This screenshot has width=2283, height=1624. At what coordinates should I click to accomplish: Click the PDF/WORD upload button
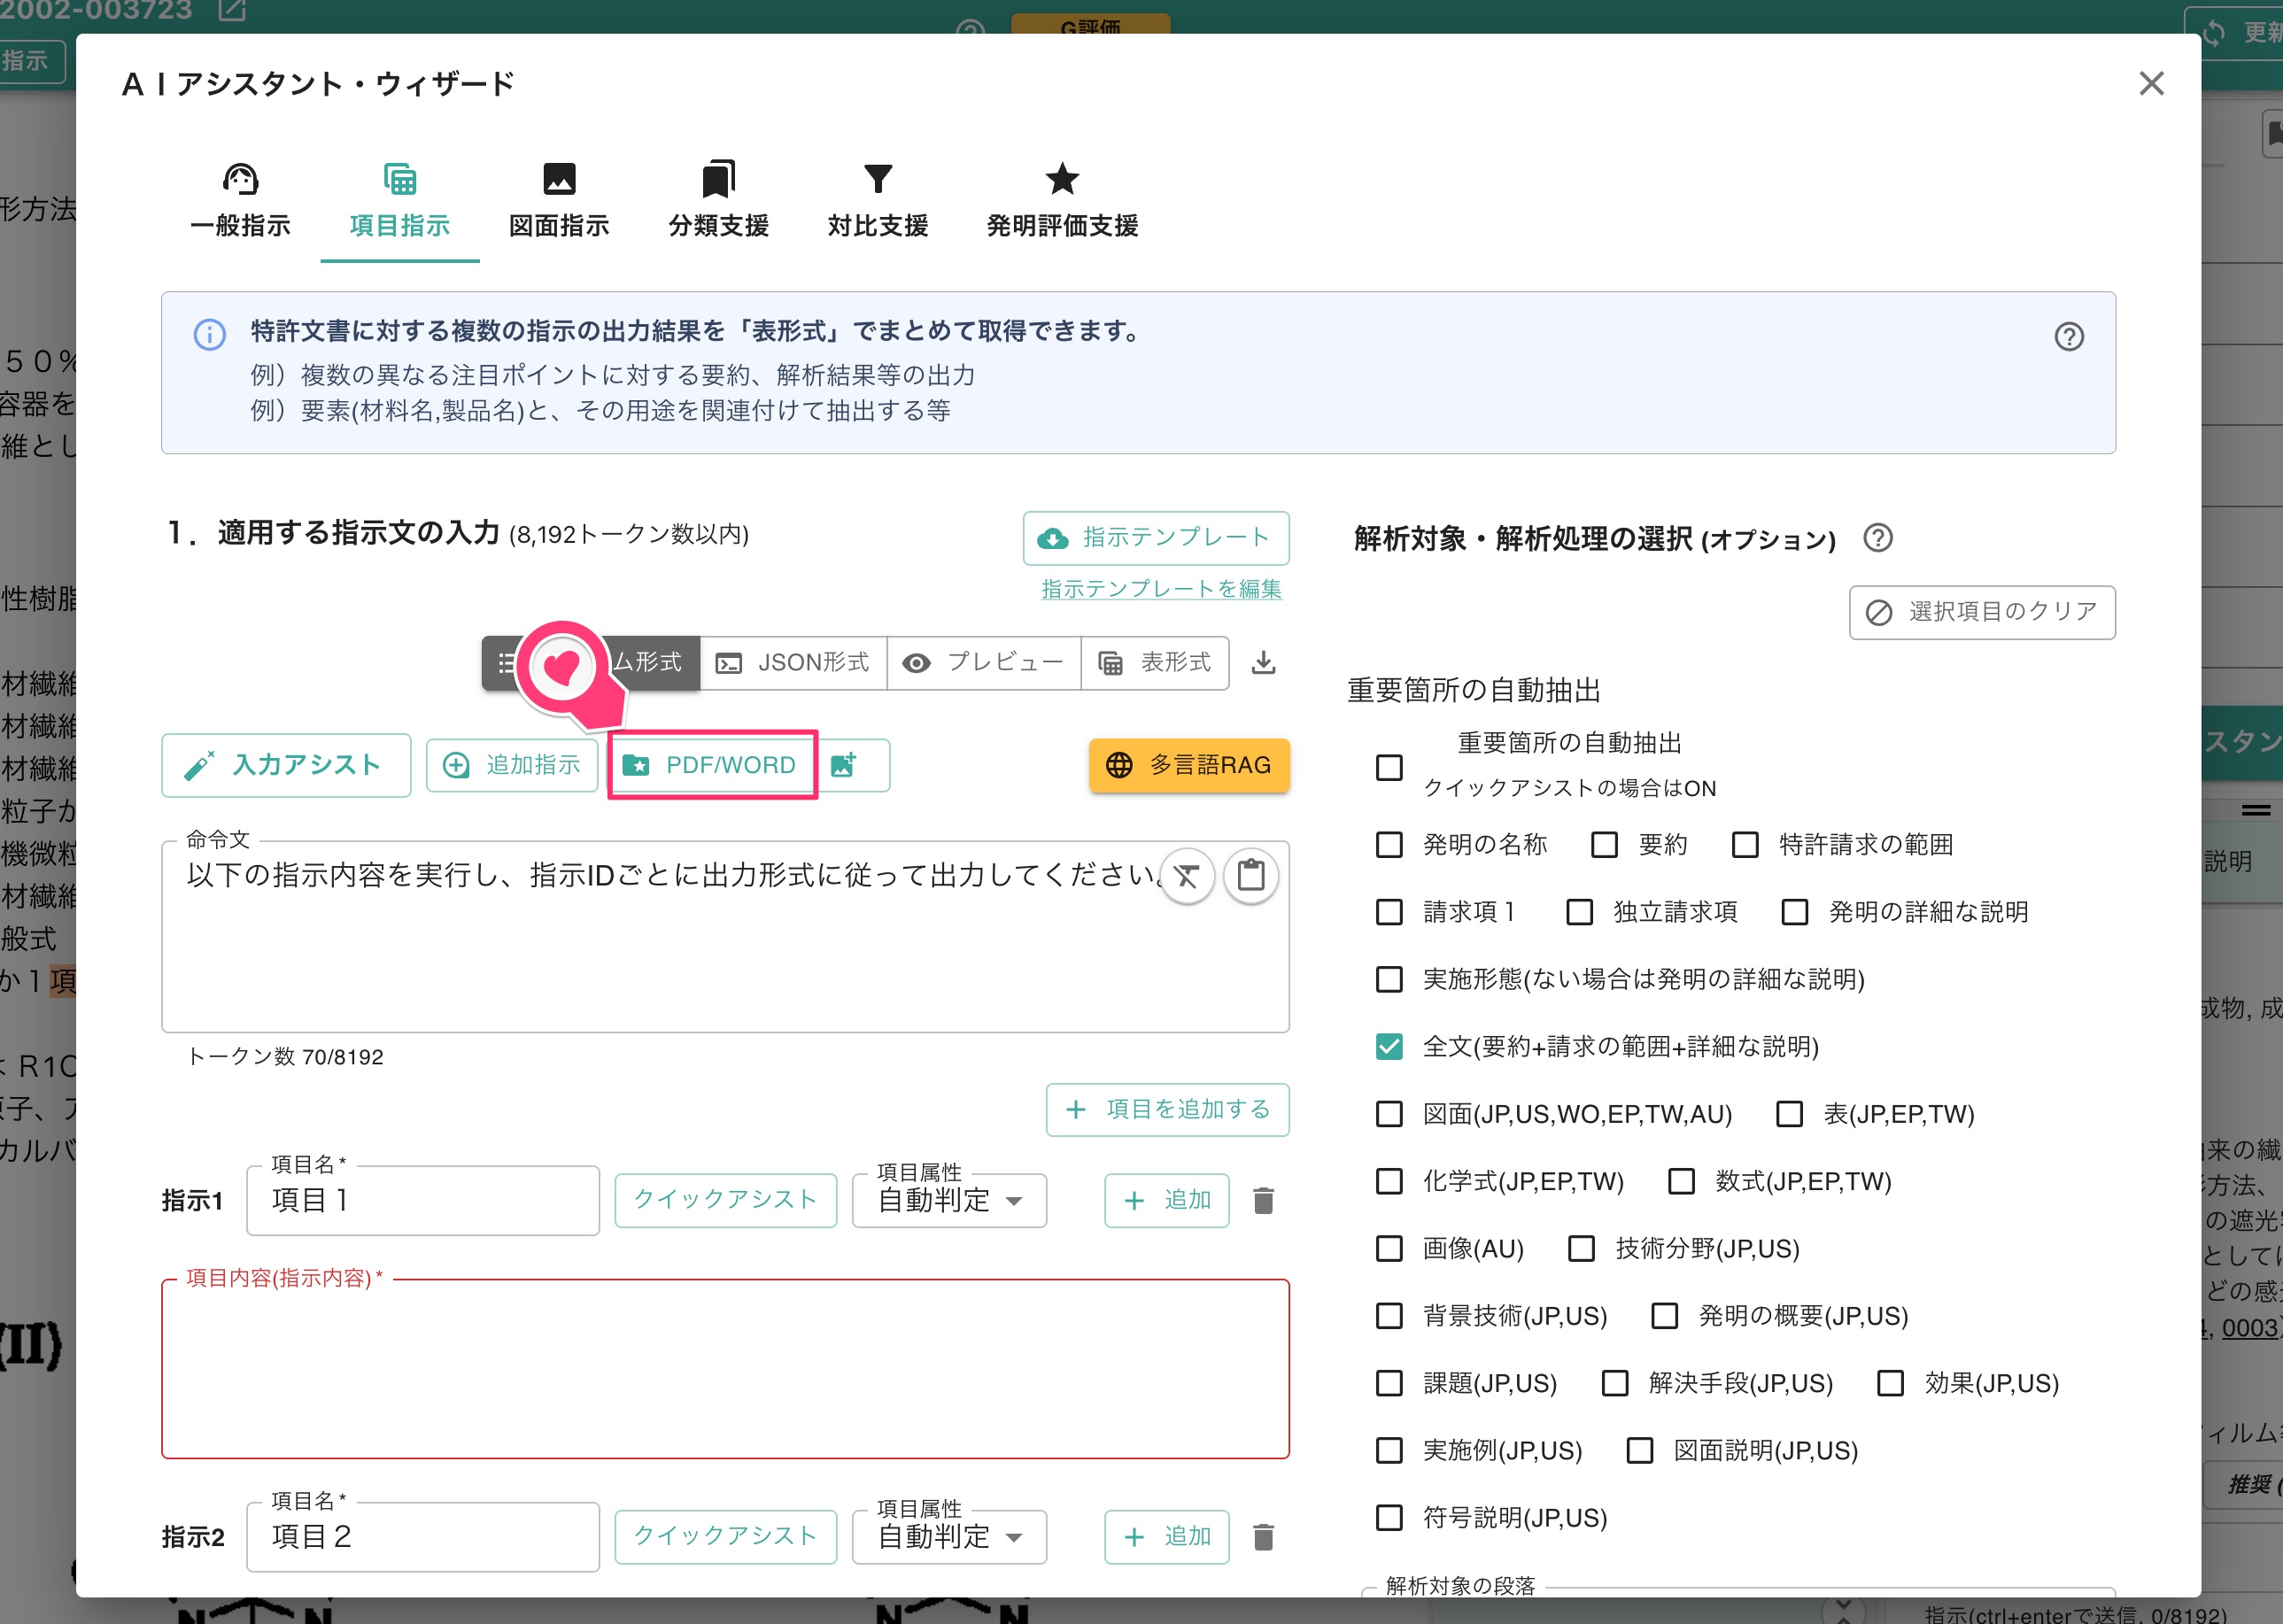coord(712,765)
